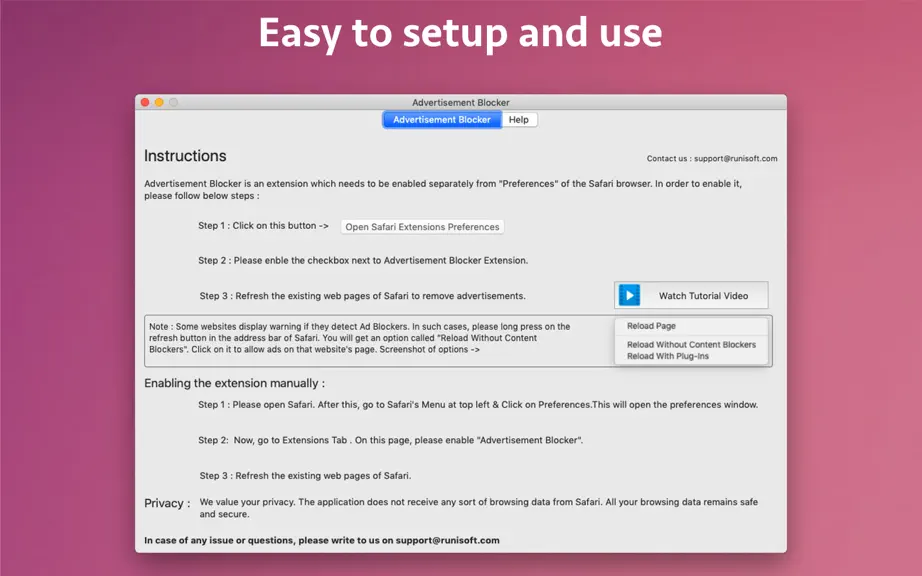922x576 pixels.
Task: Click the Privacy label
Action: [167, 503]
